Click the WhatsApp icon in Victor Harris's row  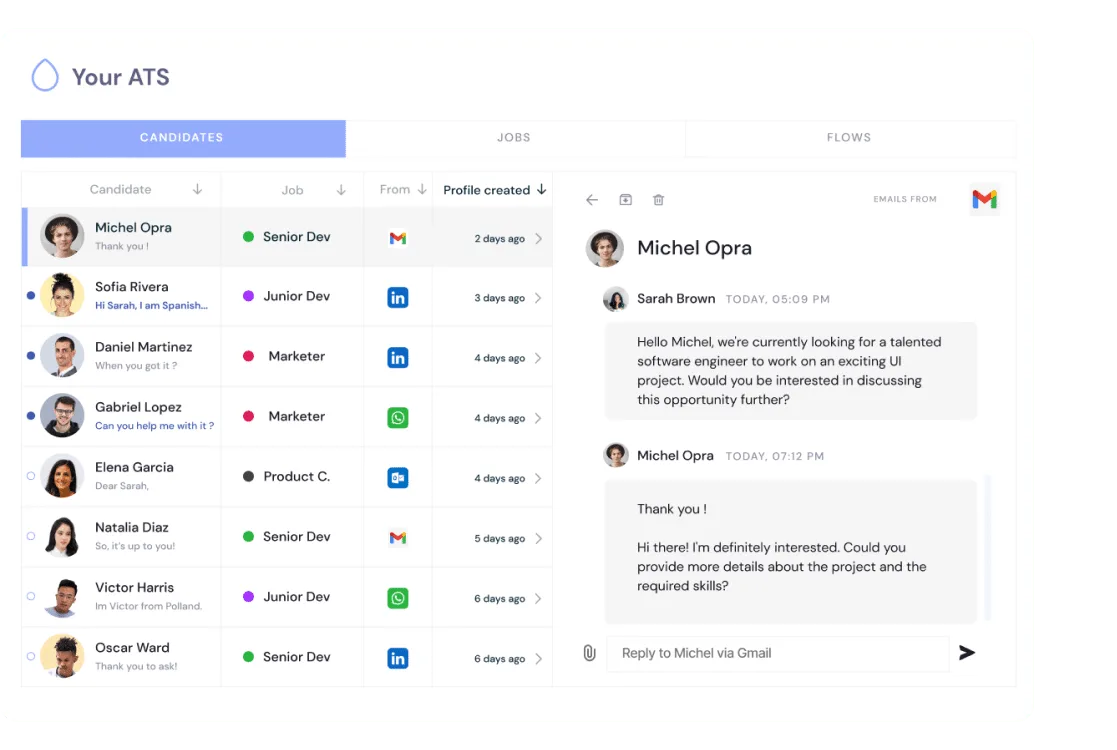398,598
